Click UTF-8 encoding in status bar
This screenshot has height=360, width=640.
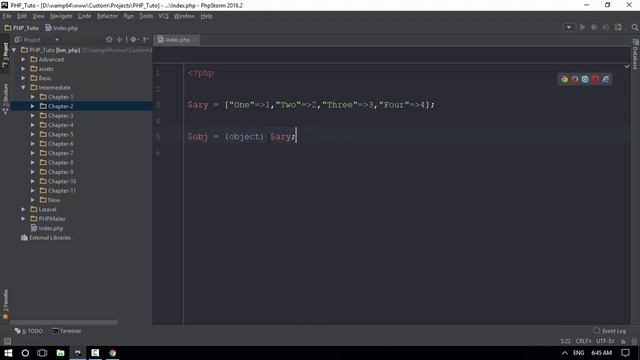(x=605, y=341)
